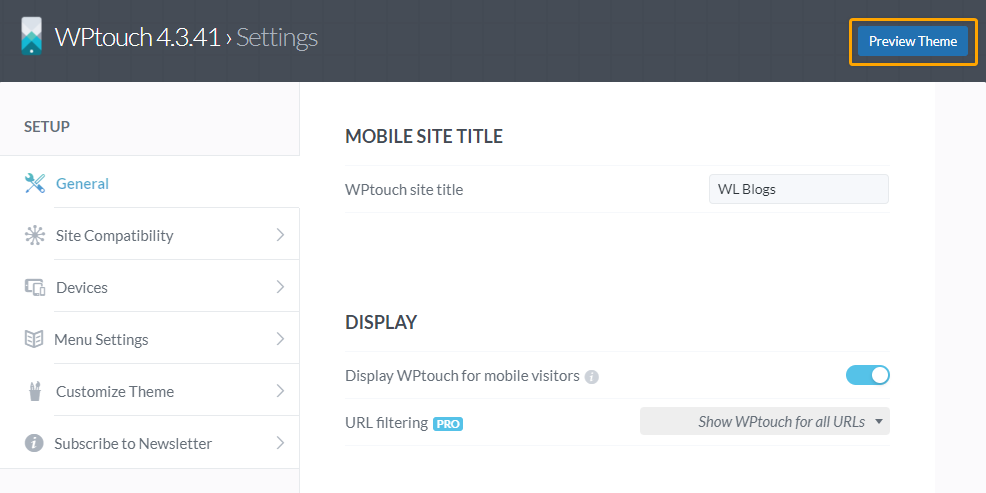The image size is (986, 493).
Task: Expand Devices section via chevron arrow
Action: (x=280, y=287)
